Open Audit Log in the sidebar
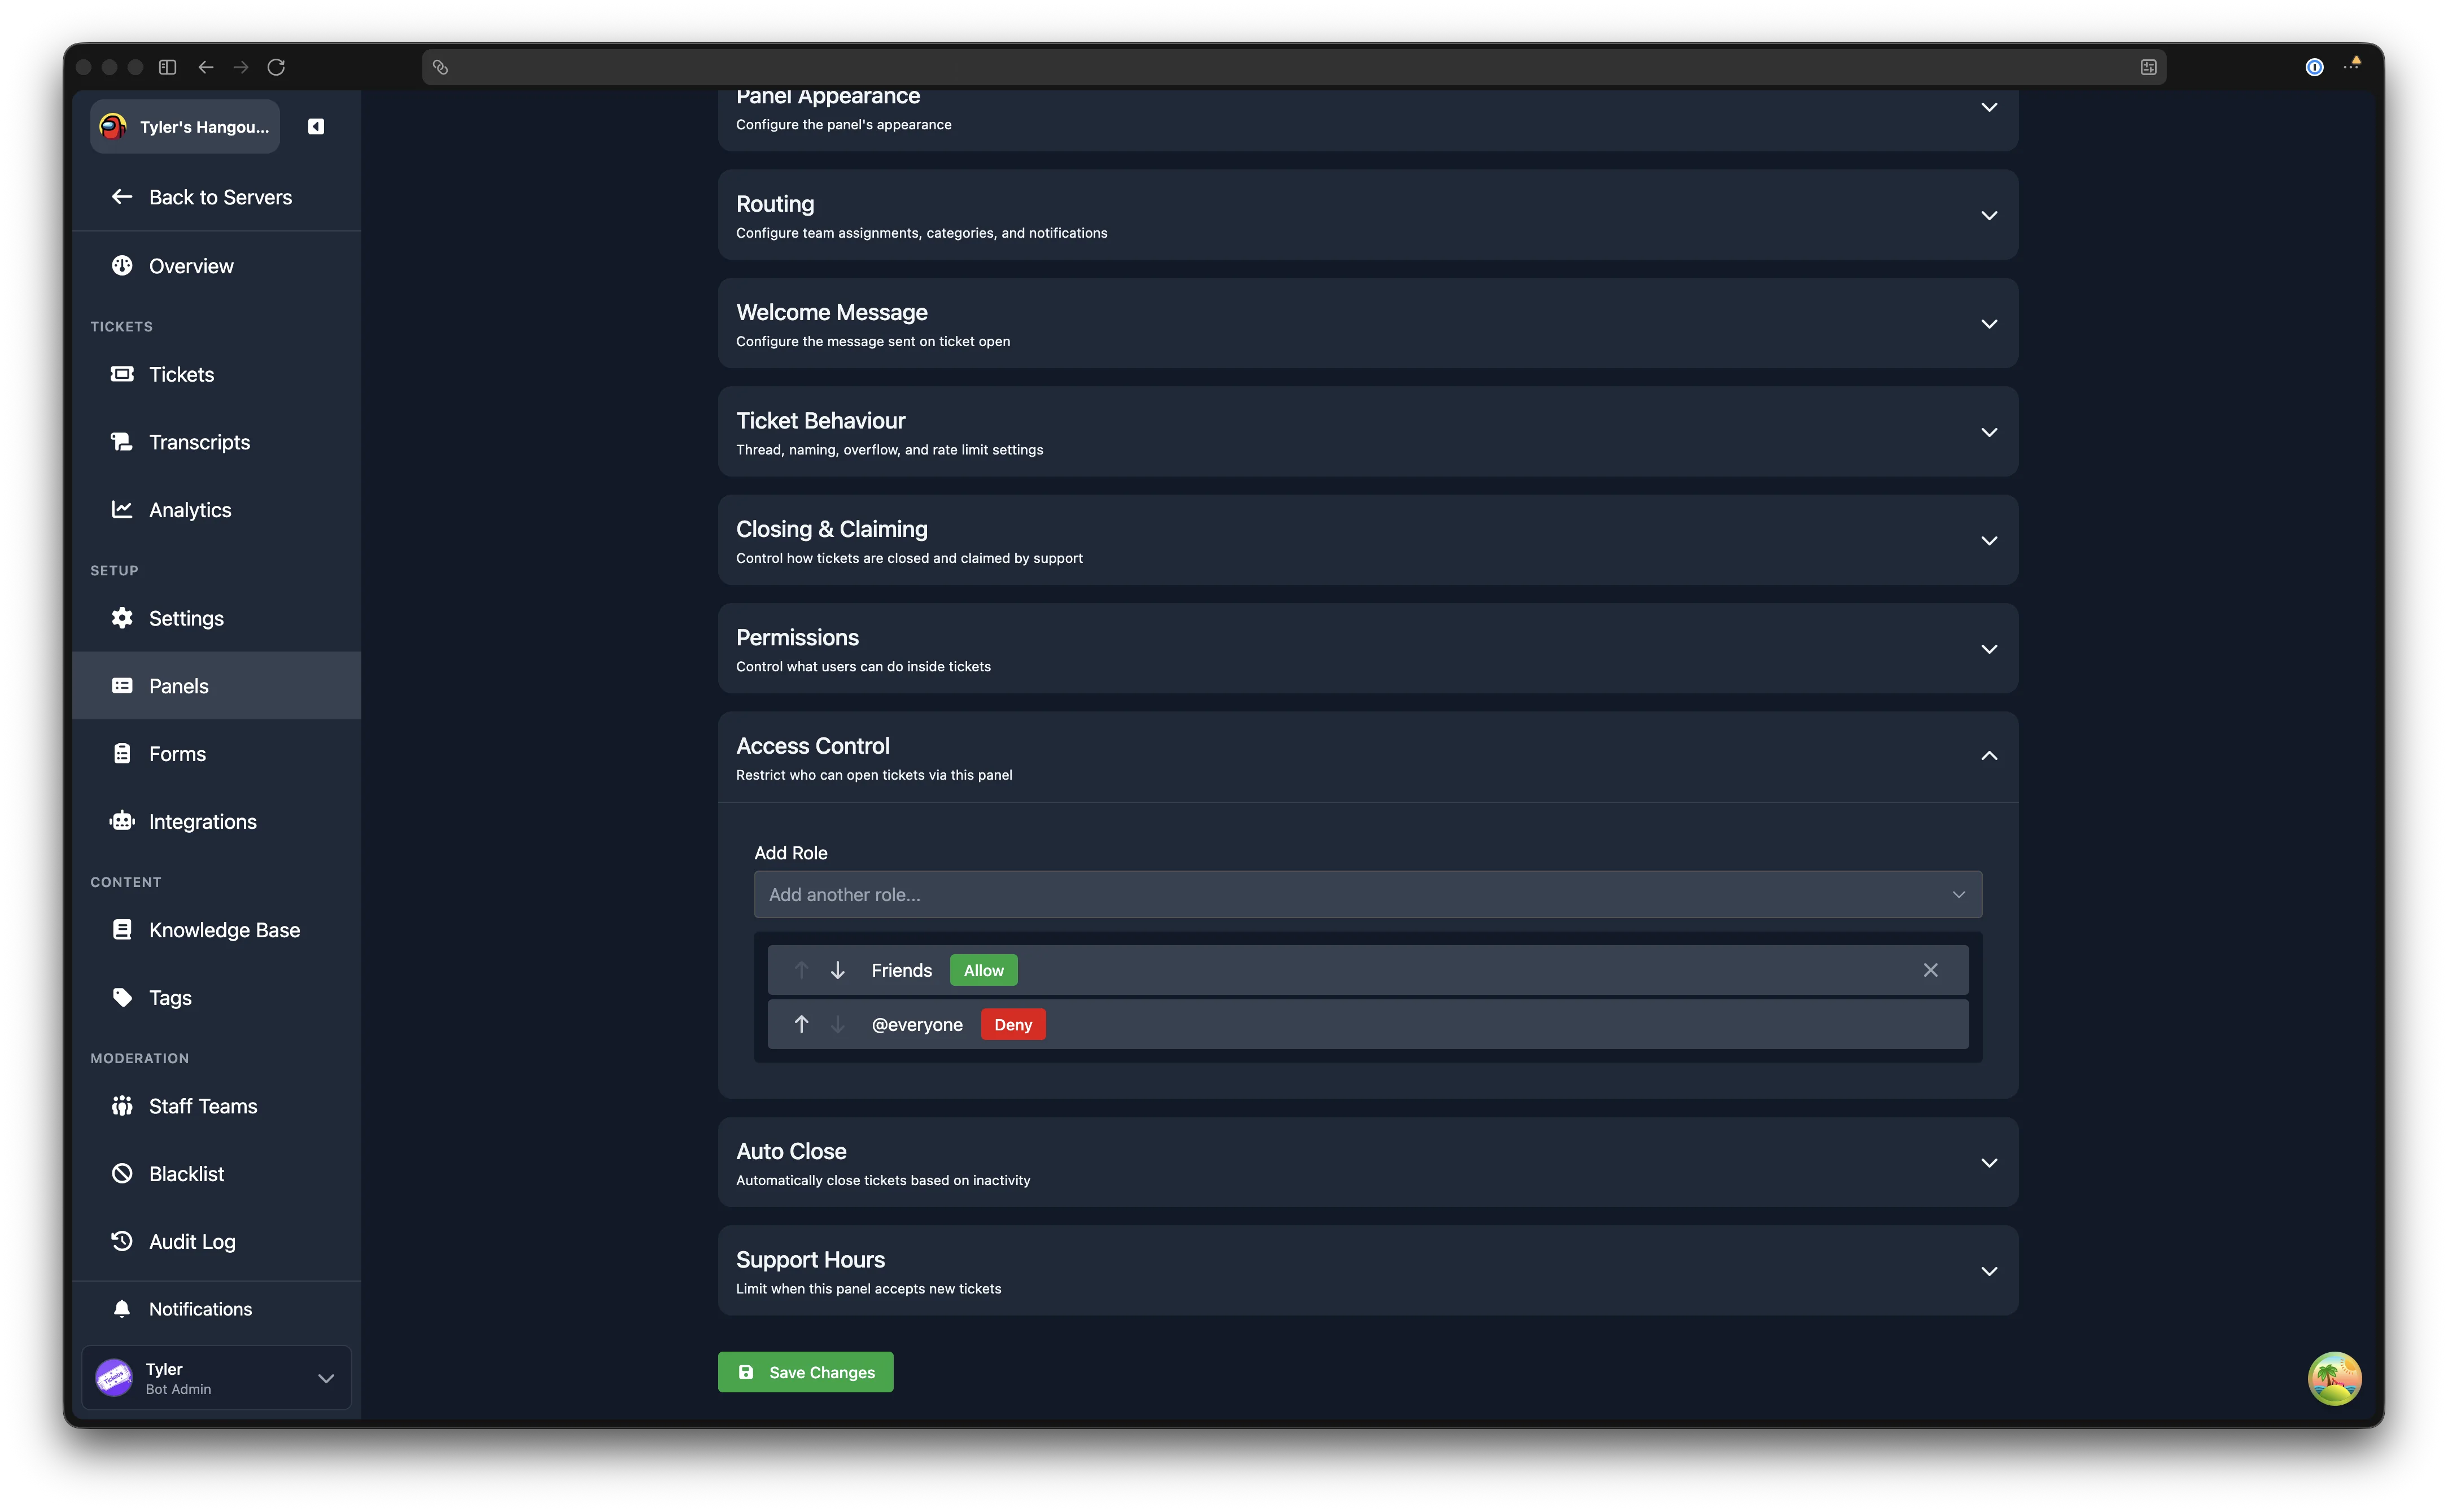The height and width of the screenshot is (1512, 2448). tap(217, 1241)
